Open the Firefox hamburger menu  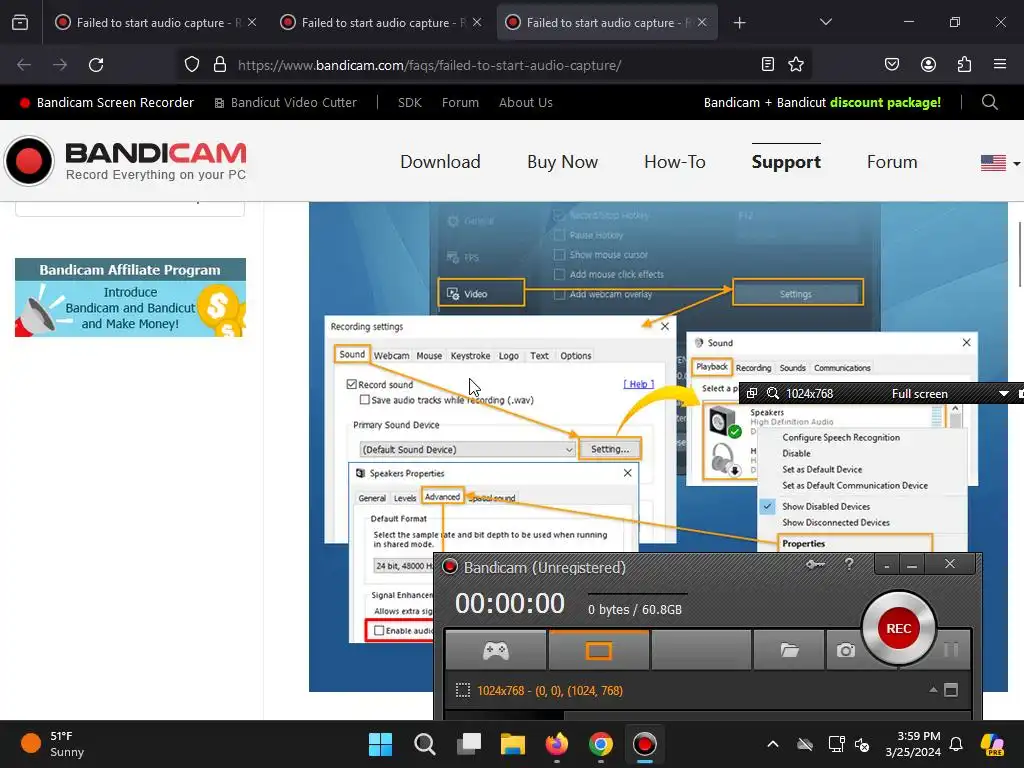pyautogui.click(x=1000, y=64)
